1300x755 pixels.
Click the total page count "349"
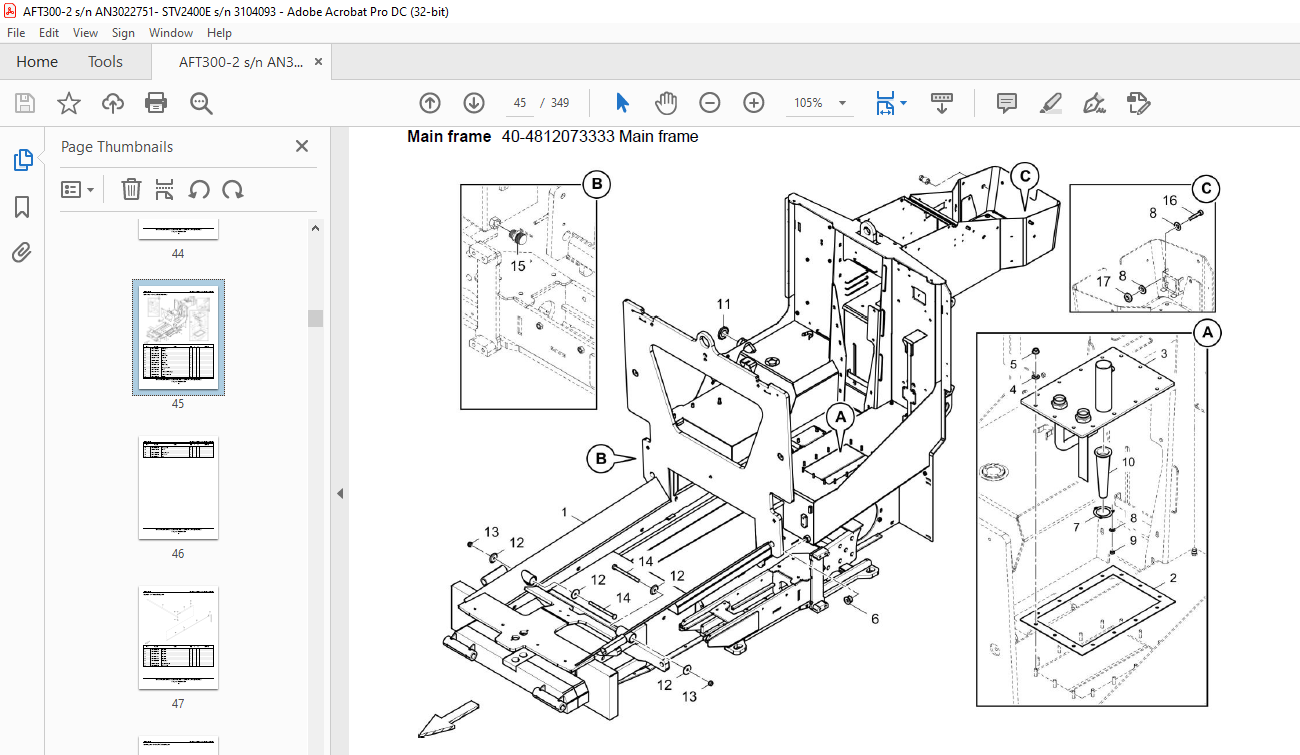click(x=560, y=103)
